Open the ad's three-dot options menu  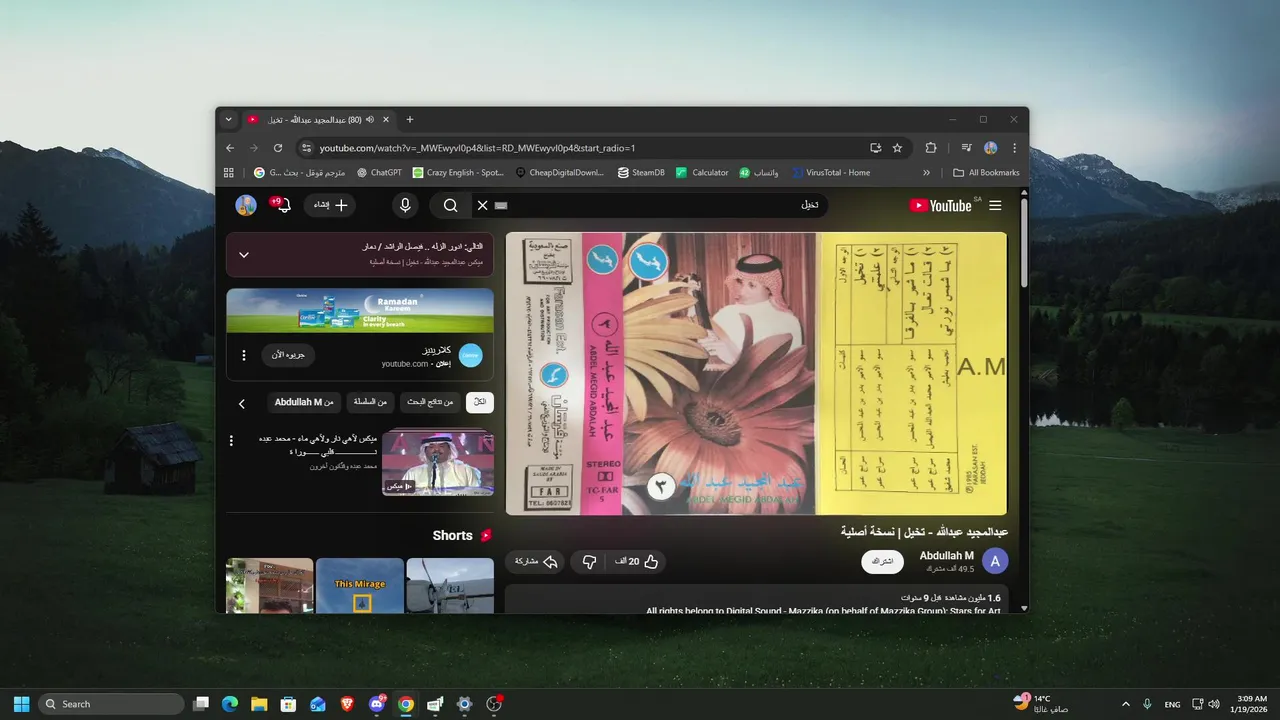[x=243, y=355]
